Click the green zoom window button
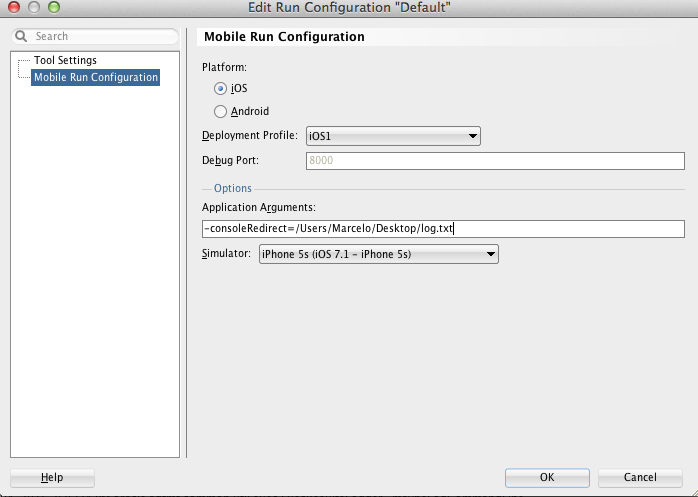 pyautogui.click(x=54, y=7)
